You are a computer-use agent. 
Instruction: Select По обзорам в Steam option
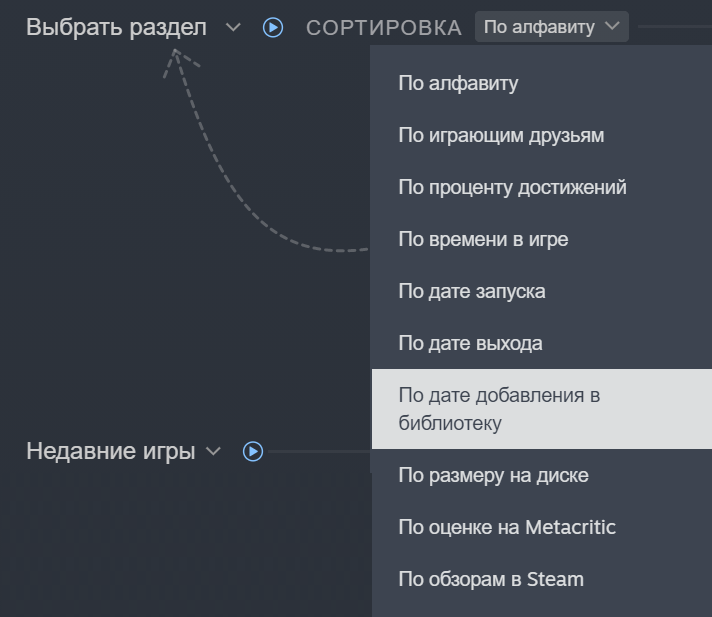(491, 579)
